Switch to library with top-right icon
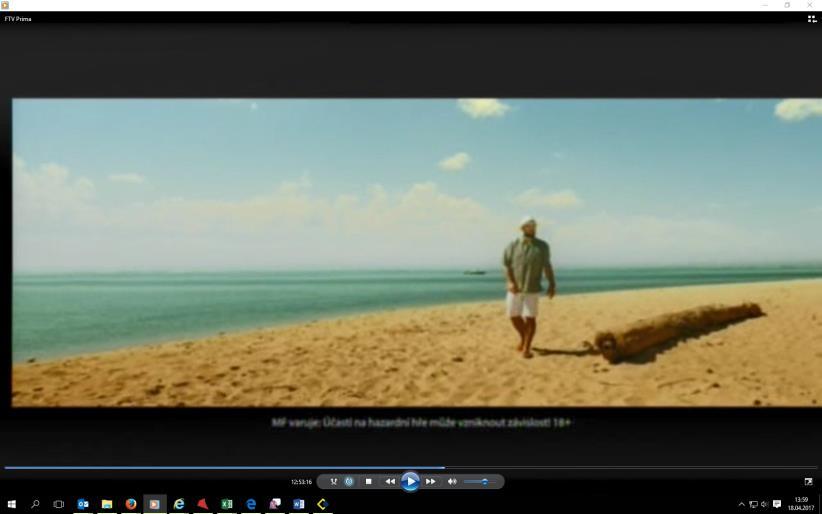This screenshot has width=822, height=514. (812, 19)
